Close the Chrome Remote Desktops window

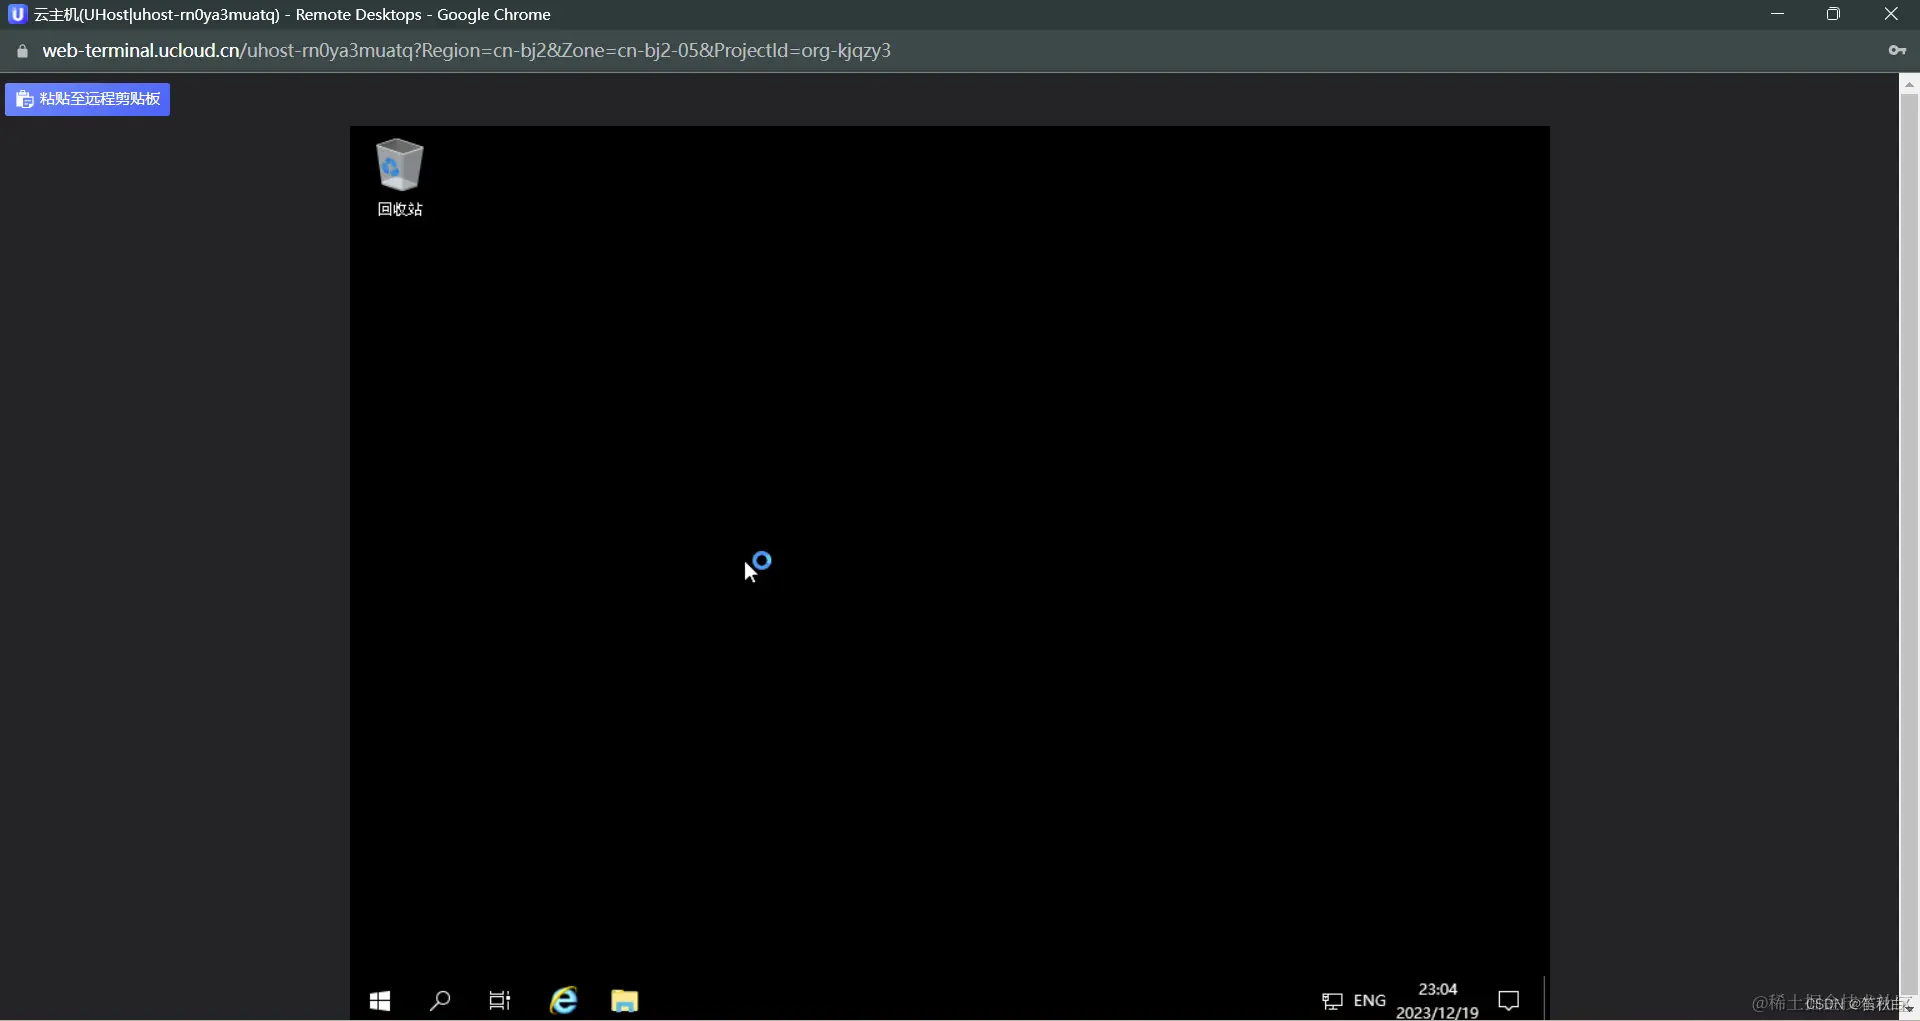1891,14
